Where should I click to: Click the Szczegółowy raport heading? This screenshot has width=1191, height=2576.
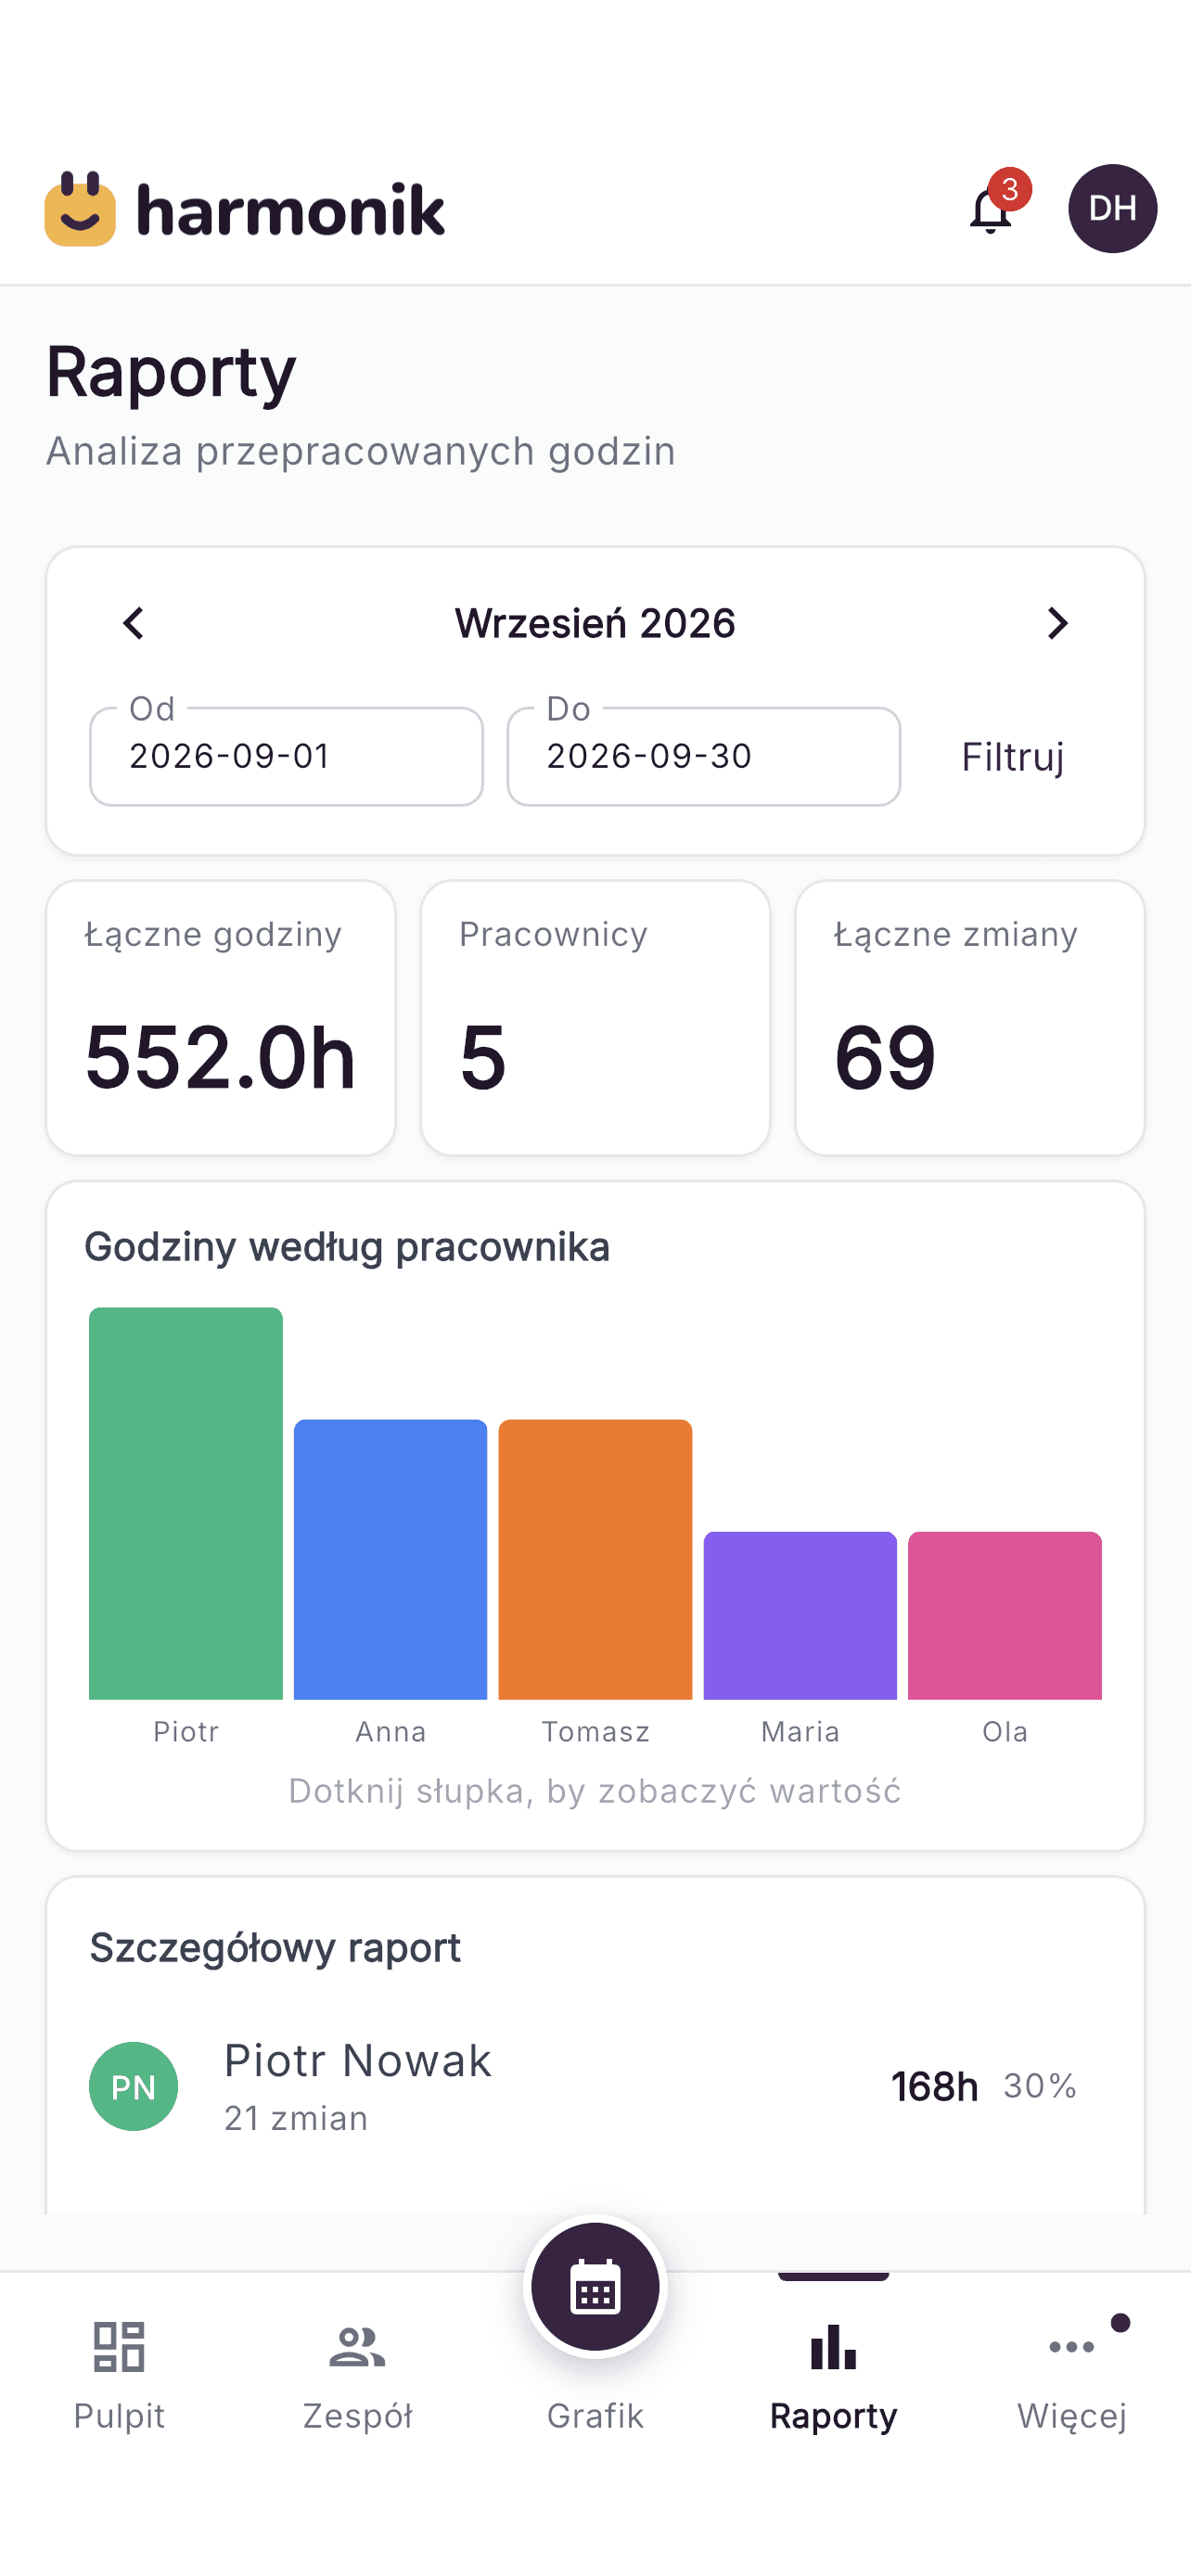[x=275, y=1948]
